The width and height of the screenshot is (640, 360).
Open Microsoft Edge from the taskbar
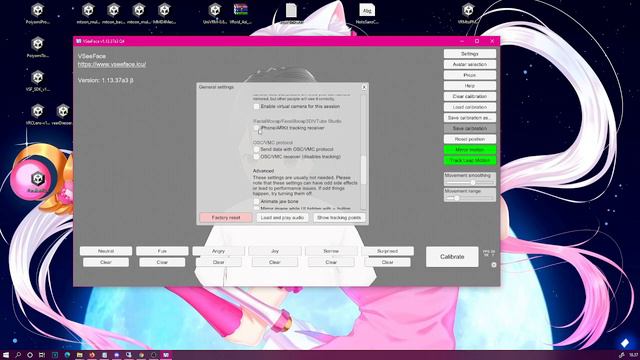67,355
